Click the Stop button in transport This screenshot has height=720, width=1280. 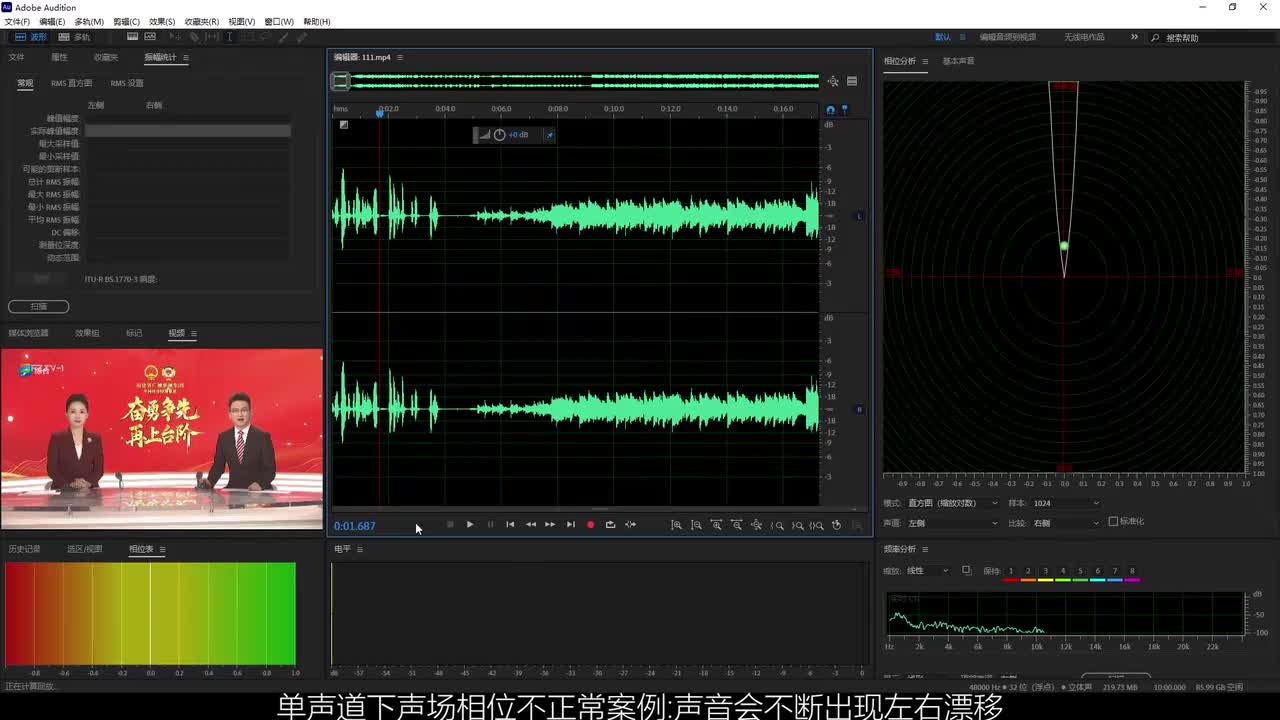pos(450,525)
